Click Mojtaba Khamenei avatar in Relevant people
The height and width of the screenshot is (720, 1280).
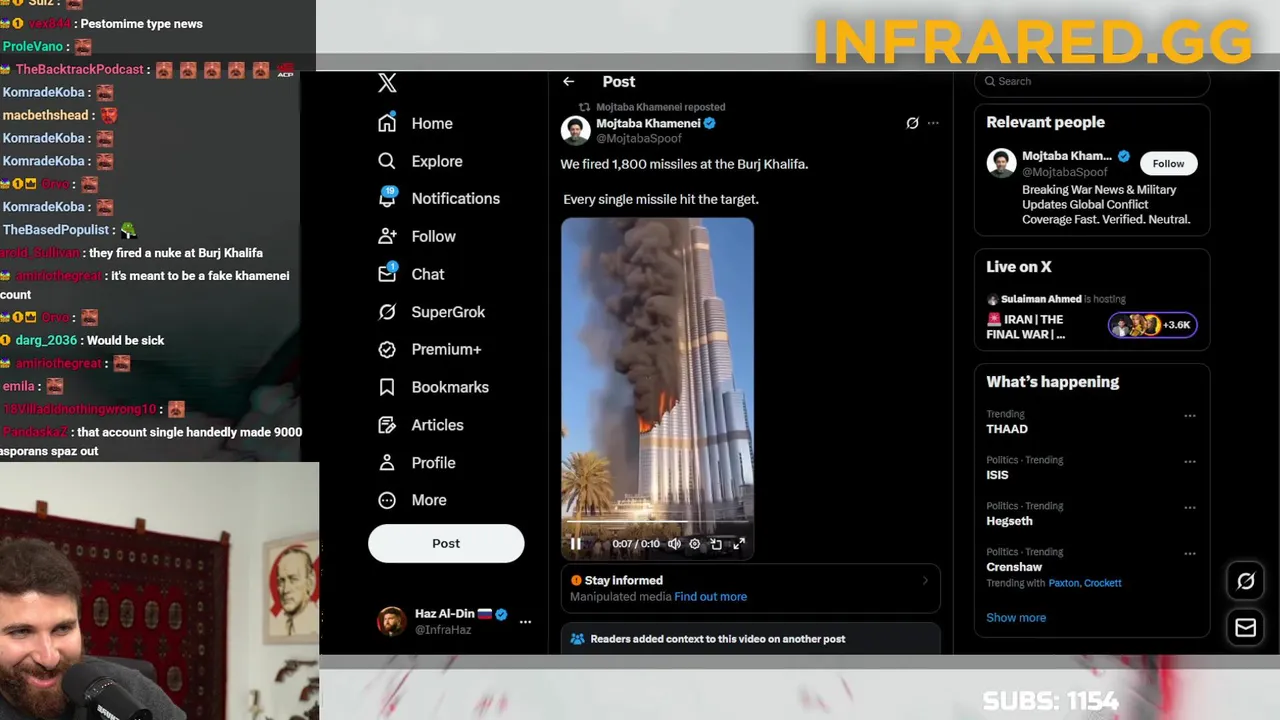click(x=1001, y=163)
